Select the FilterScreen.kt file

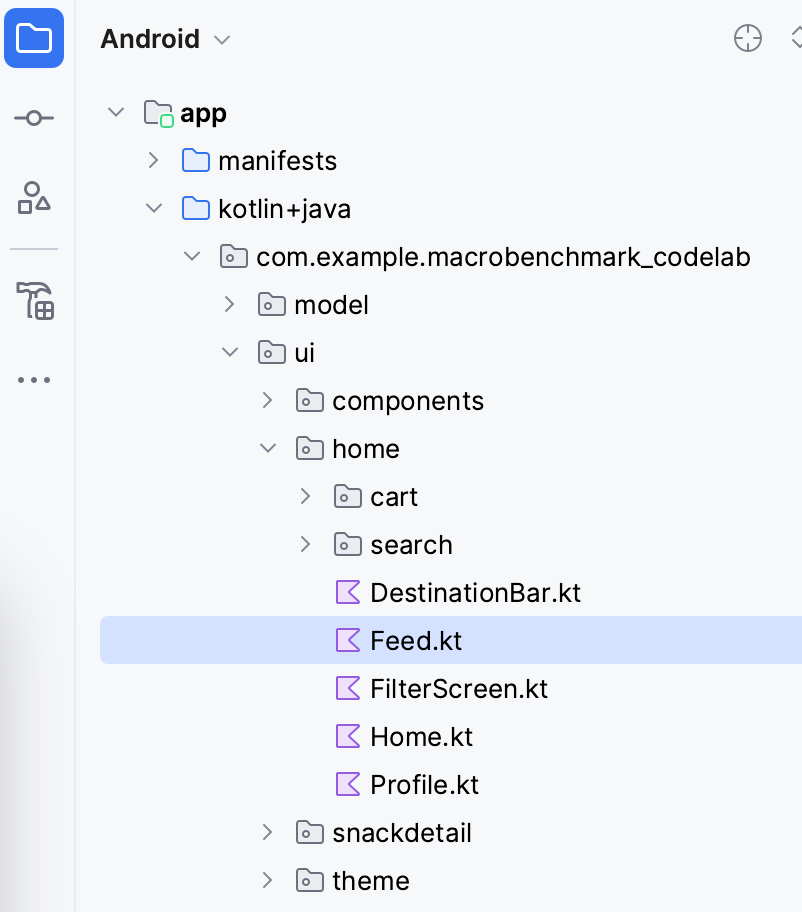click(458, 689)
